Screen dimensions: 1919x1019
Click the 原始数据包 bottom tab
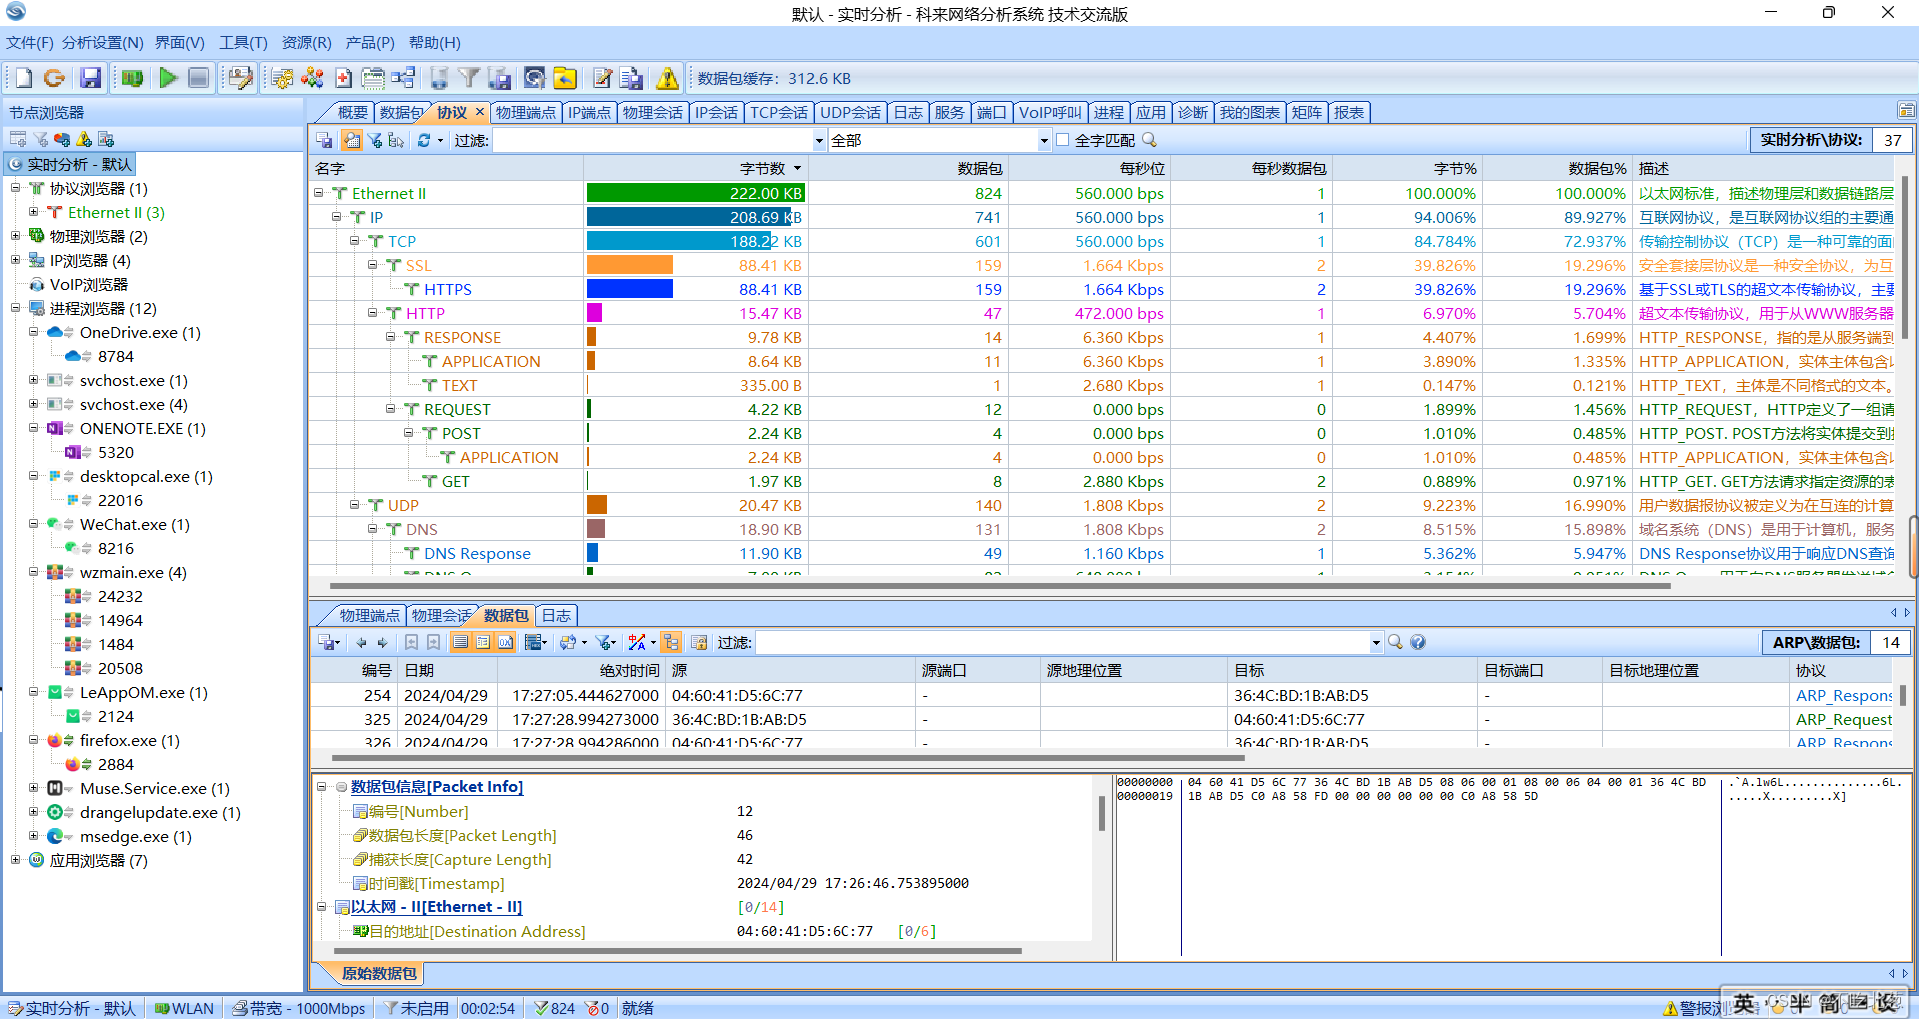point(378,973)
